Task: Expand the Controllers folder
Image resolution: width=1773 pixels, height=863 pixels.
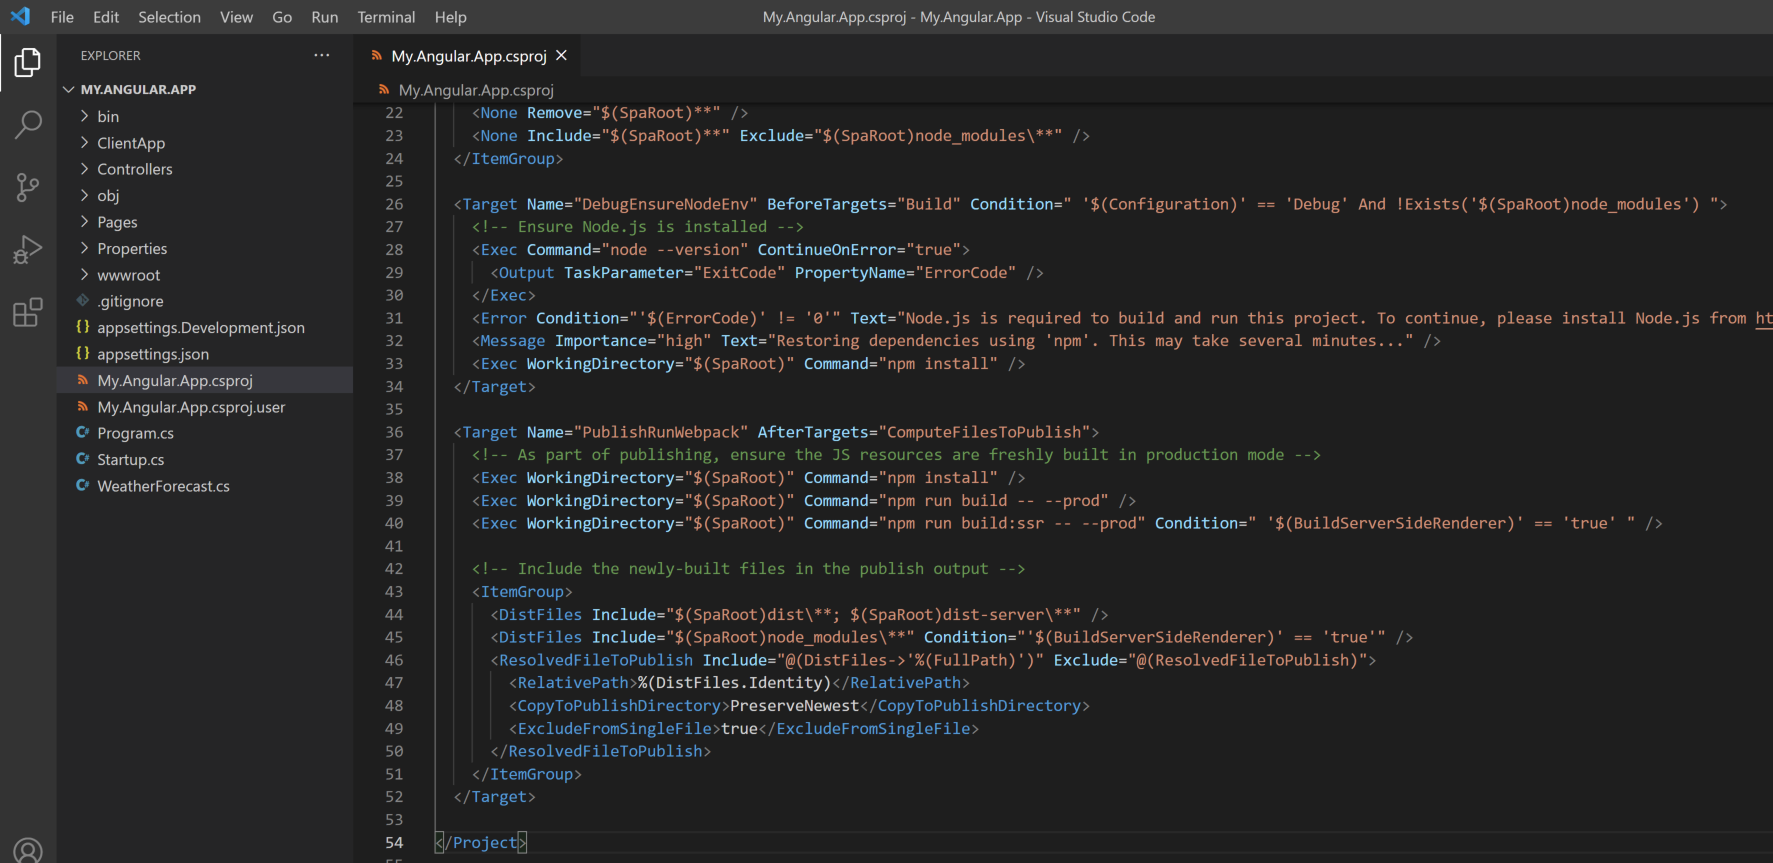Action: 134,169
